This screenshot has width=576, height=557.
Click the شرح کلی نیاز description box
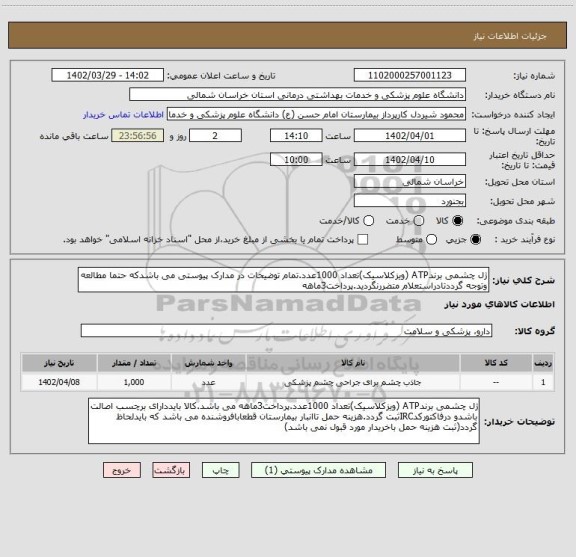(284, 280)
